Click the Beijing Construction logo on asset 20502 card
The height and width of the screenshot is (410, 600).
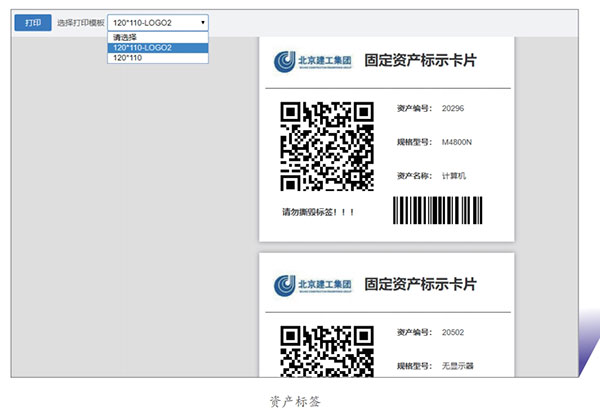[313, 285]
